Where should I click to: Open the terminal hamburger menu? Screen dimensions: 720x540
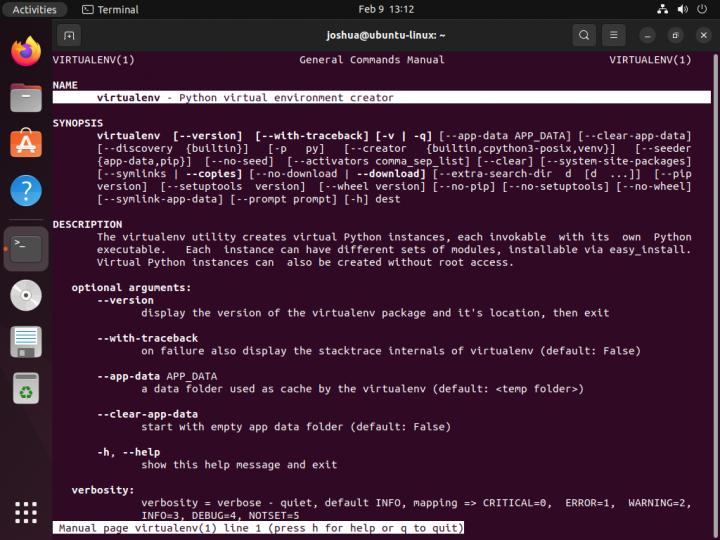click(614, 35)
